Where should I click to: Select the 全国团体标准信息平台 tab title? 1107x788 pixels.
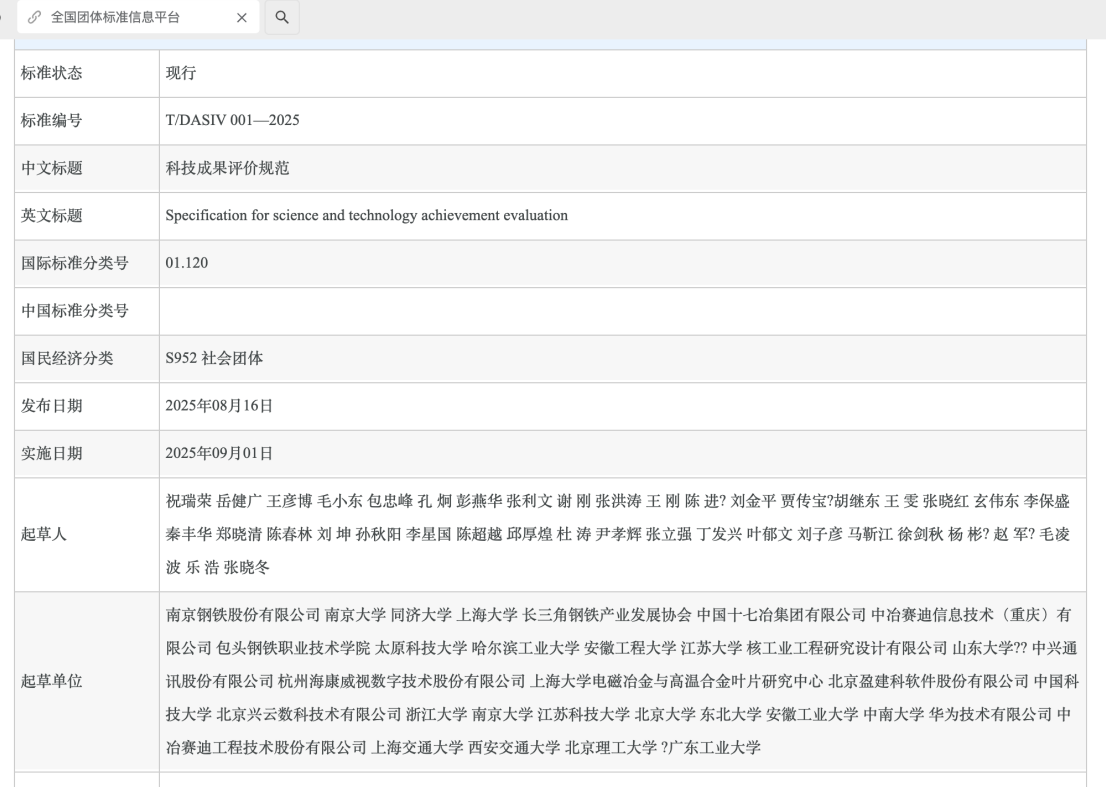115,17
